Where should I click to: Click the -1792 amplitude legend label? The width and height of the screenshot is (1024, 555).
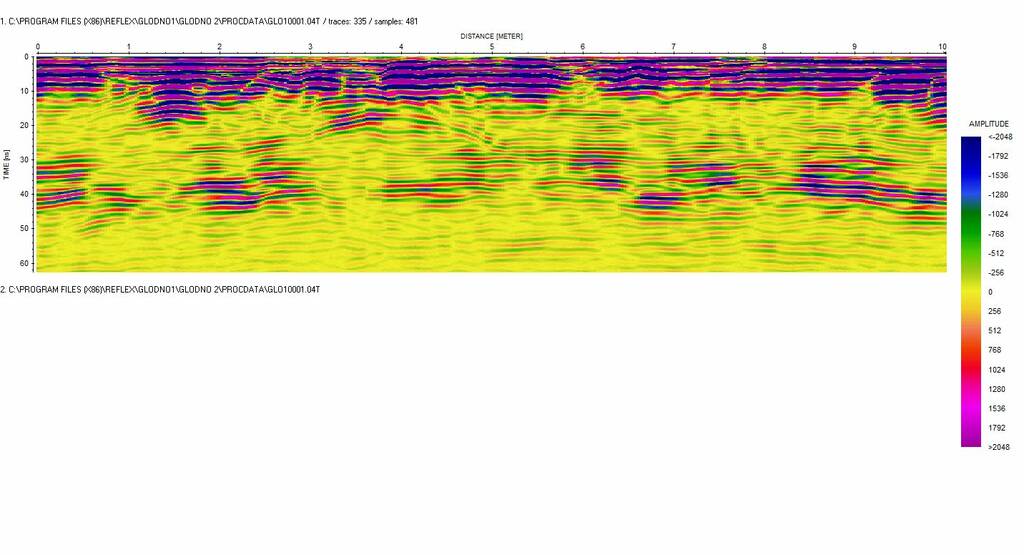pos(997,156)
